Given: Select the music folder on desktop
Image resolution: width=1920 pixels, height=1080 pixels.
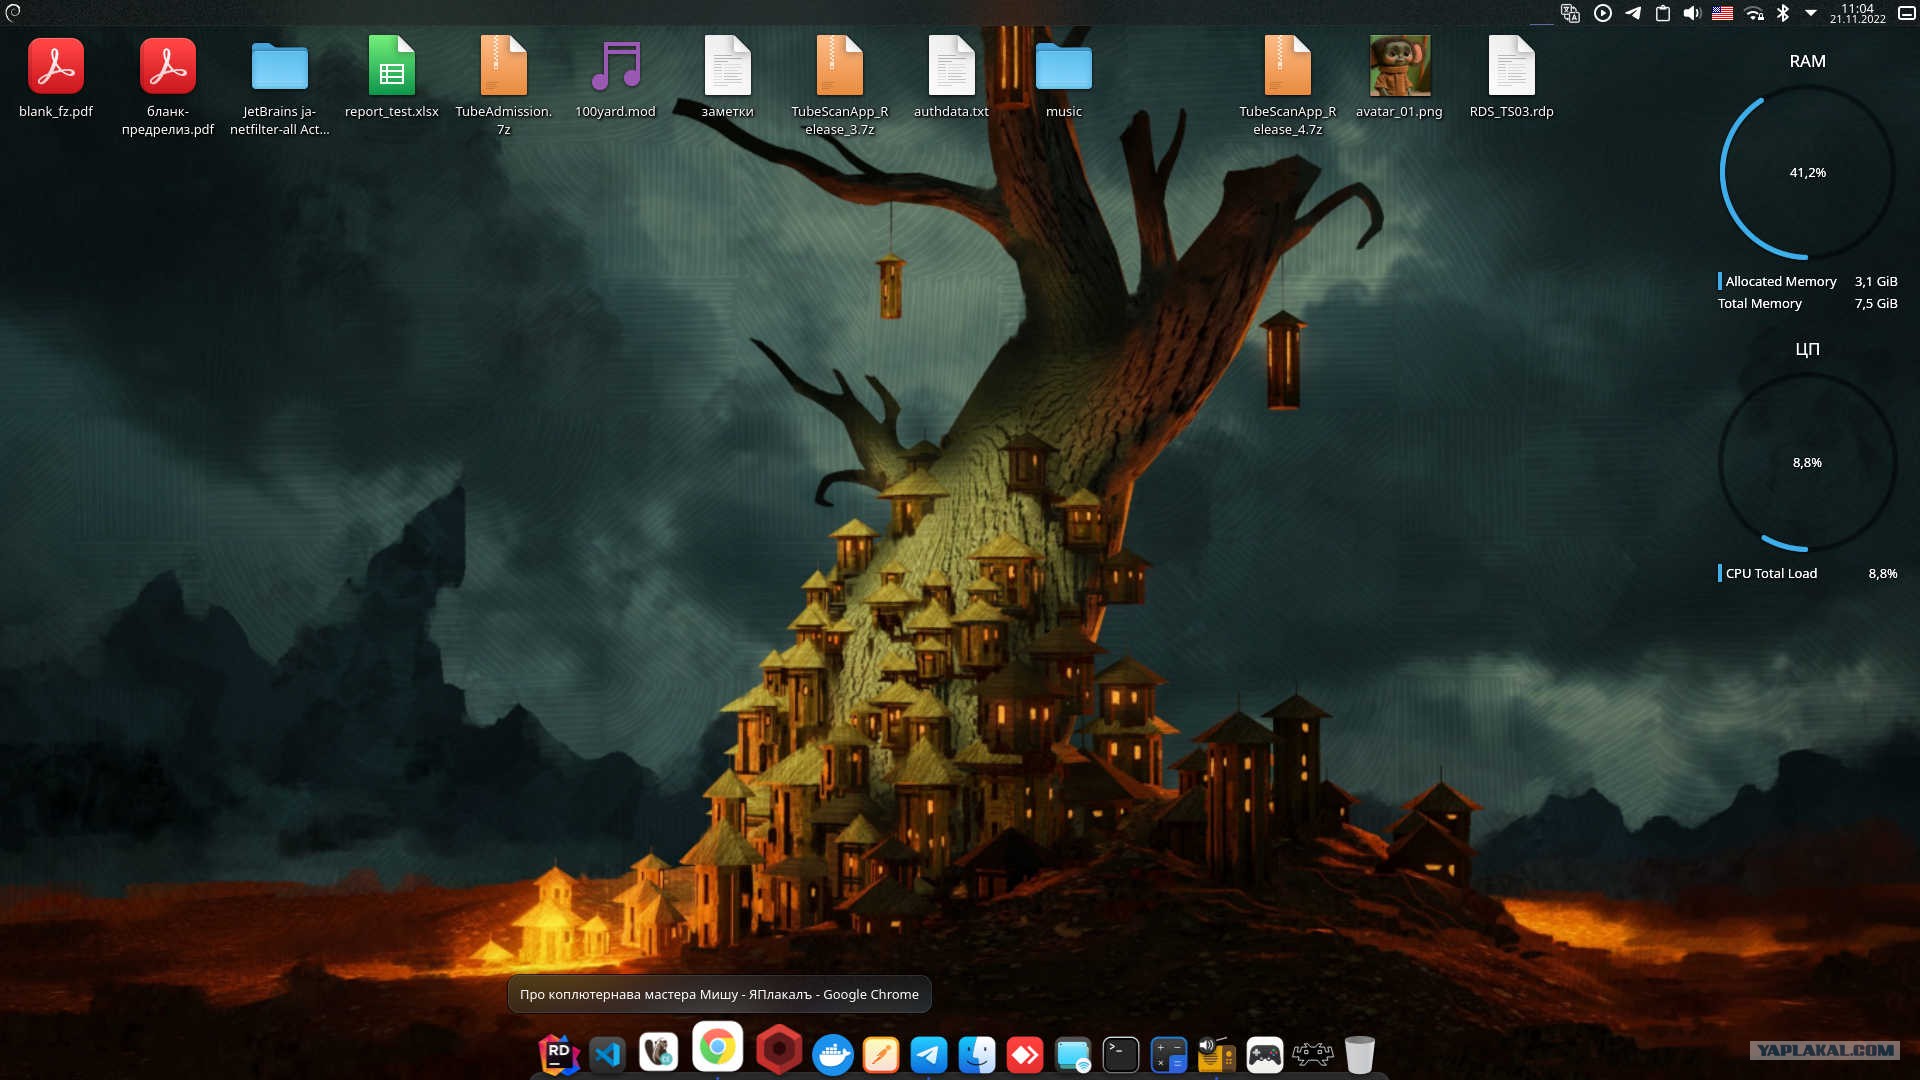Looking at the screenshot, I should point(1064,78).
